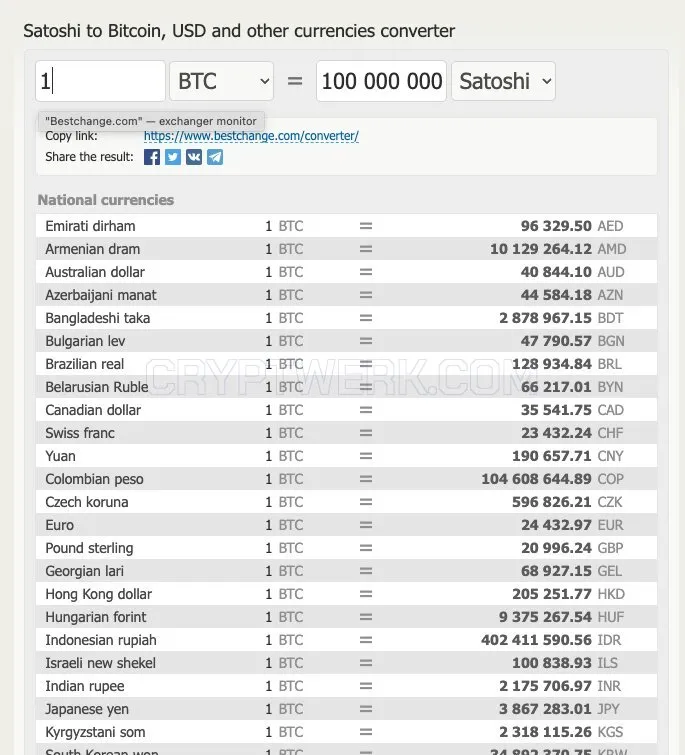Open the BTC currency dropdown
This screenshot has height=755, width=685.
221,81
